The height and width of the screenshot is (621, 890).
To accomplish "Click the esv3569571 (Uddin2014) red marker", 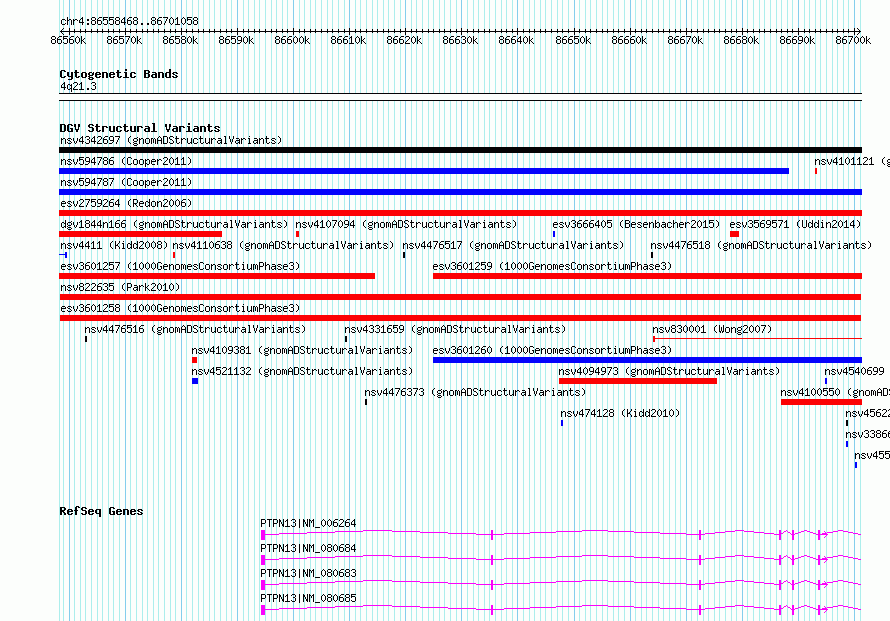I will pyautogui.click(x=734, y=234).
